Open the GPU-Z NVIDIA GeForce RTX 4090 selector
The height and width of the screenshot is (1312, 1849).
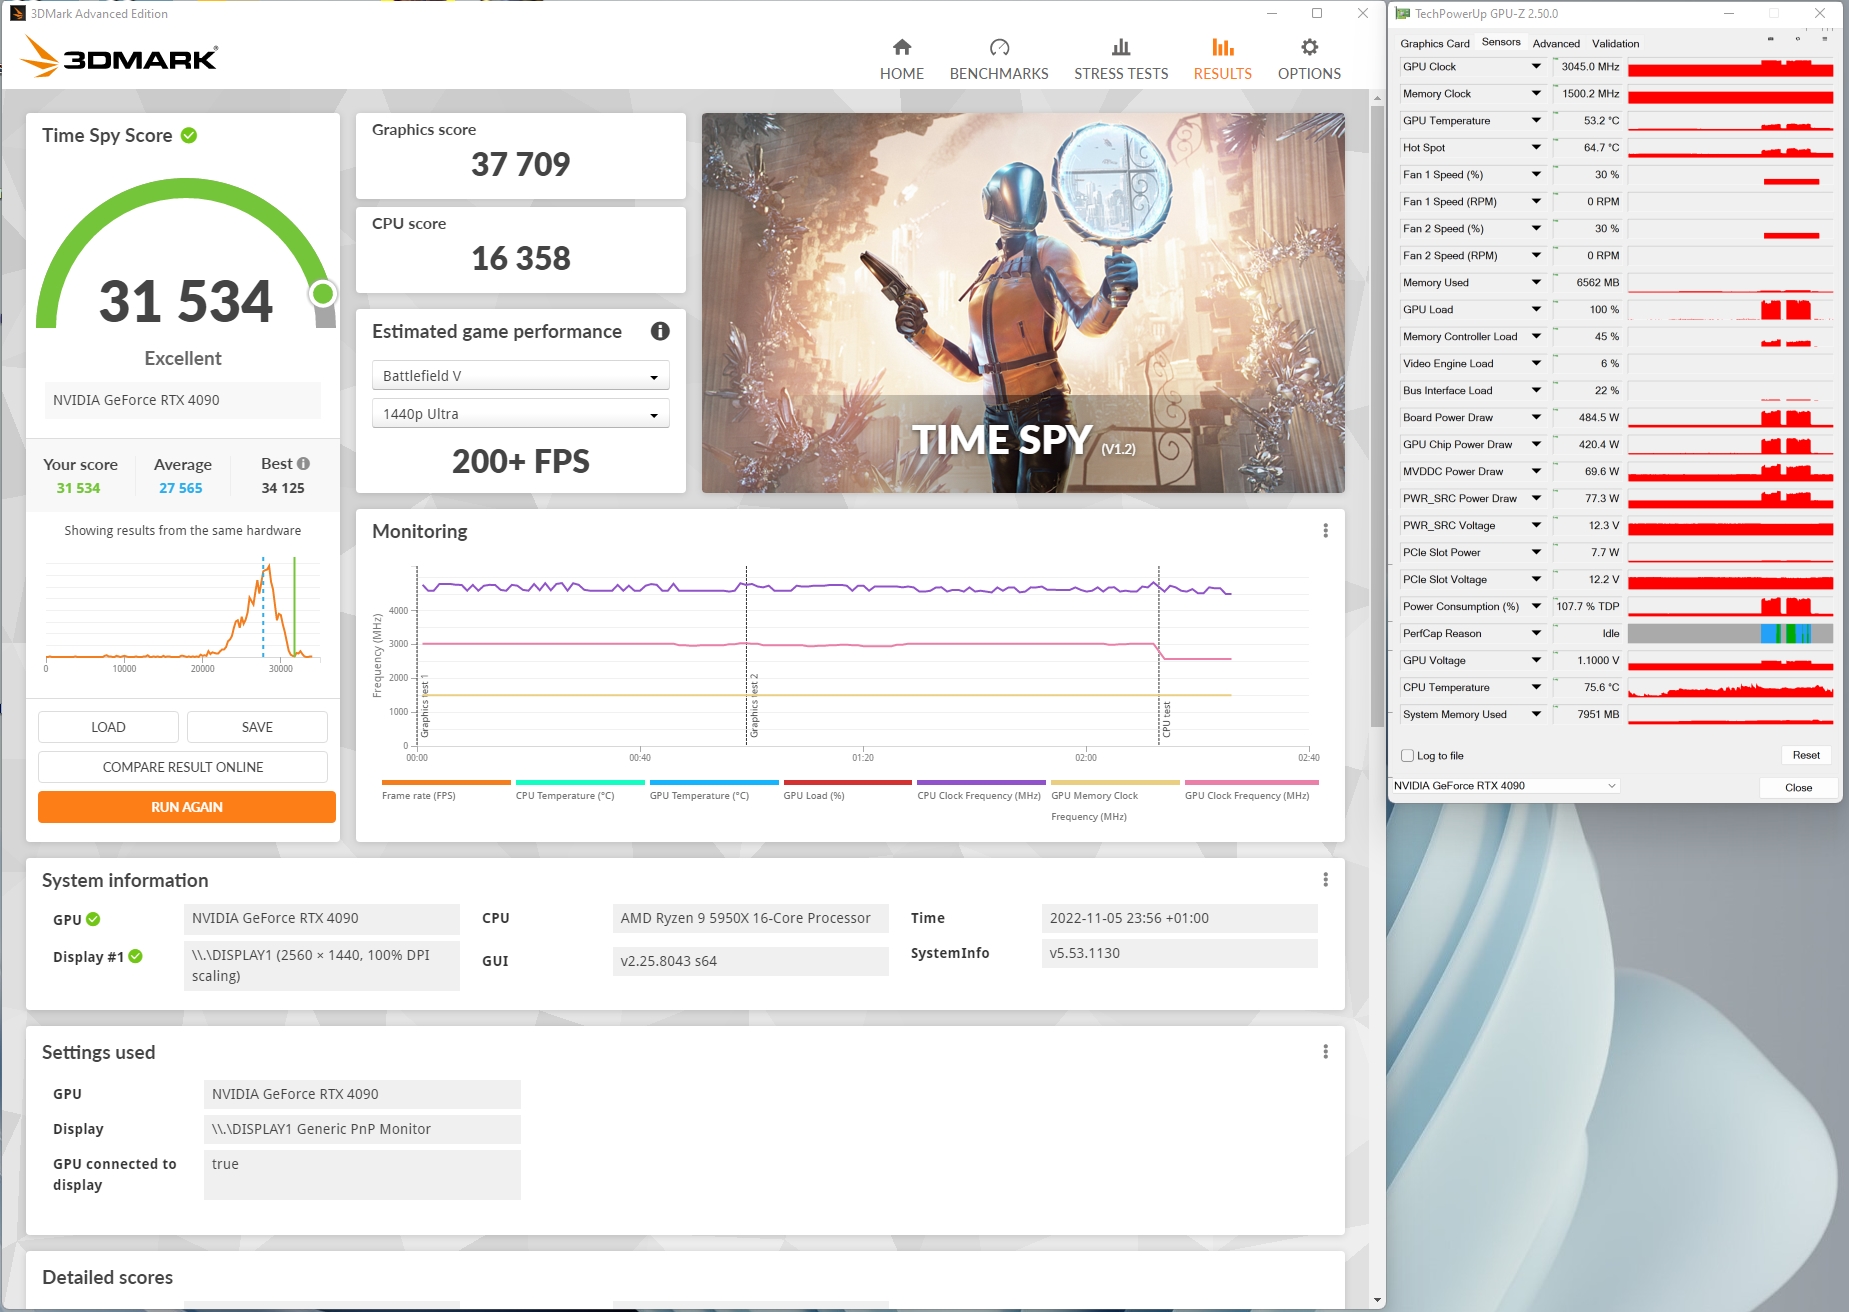click(1504, 786)
